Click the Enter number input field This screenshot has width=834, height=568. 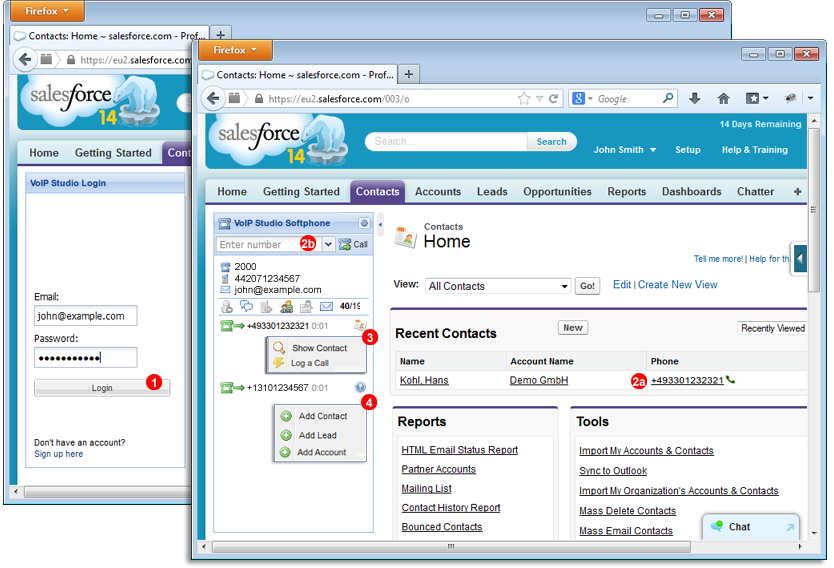tap(260, 244)
